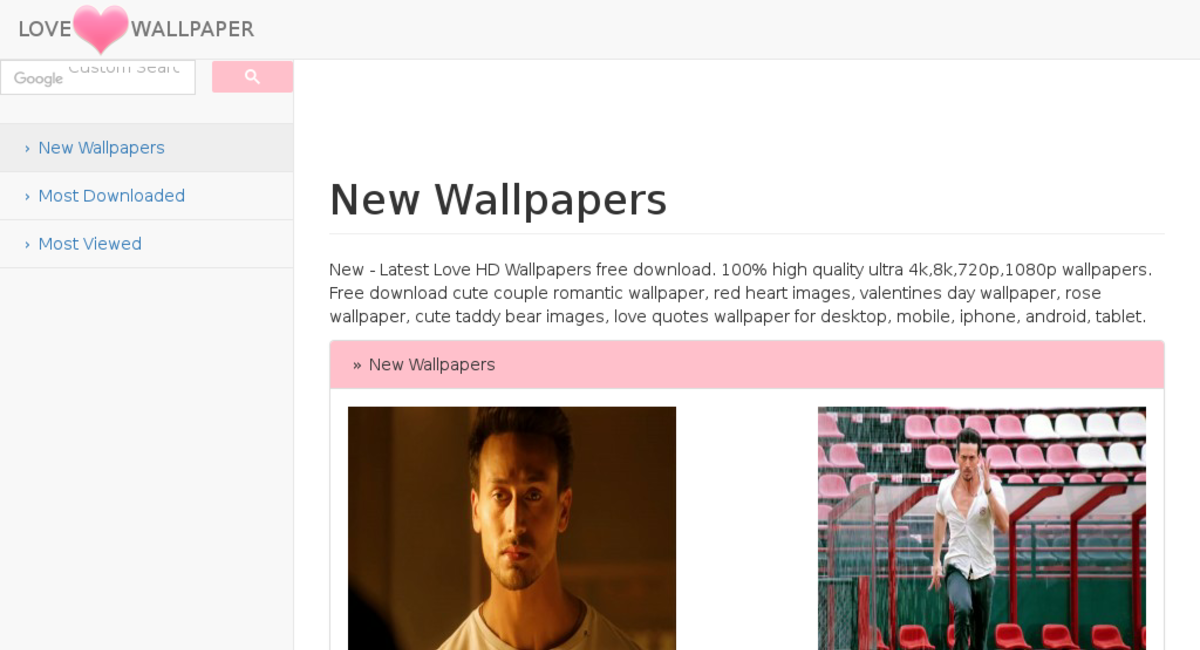Click the pink heart logo icon

101,29
